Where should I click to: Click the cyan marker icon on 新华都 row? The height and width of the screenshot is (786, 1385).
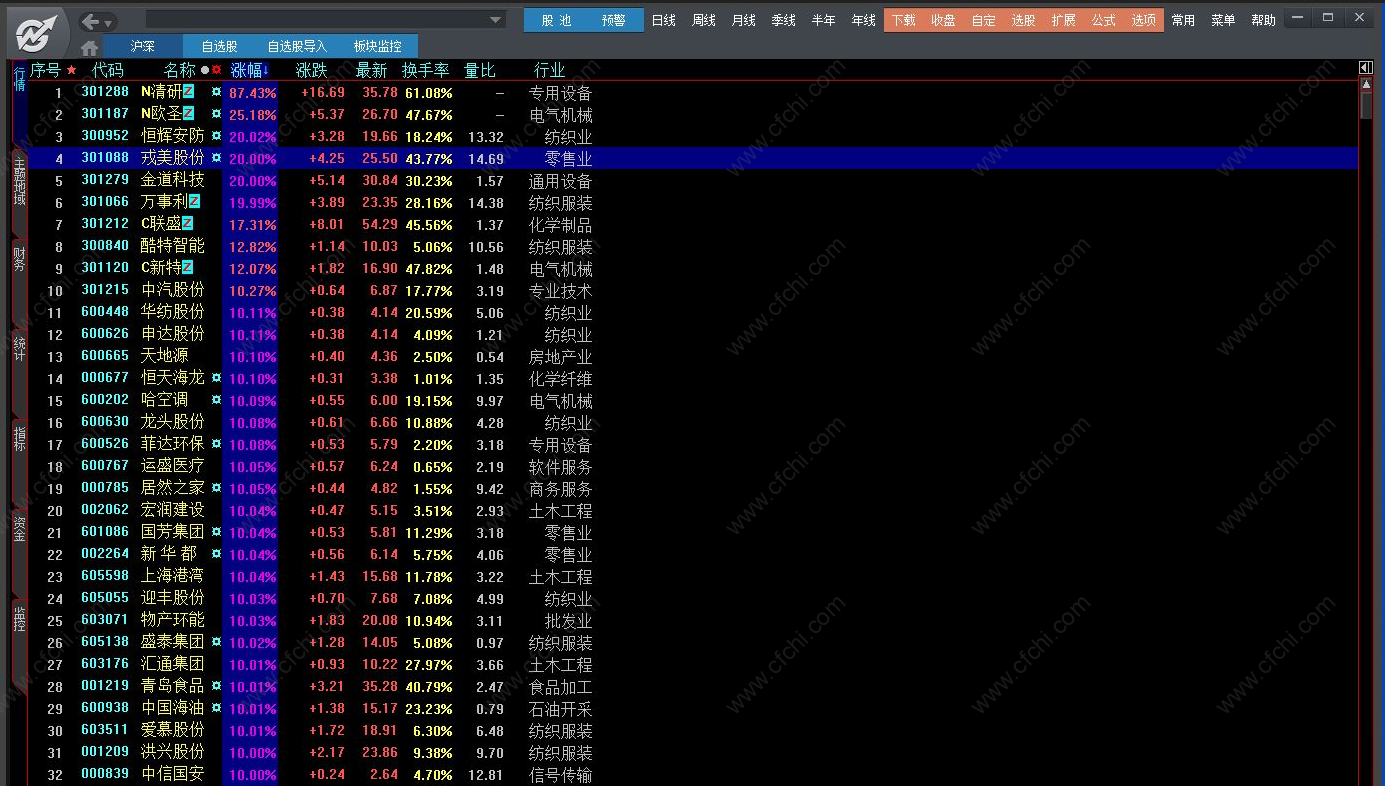tap(216, 553)
